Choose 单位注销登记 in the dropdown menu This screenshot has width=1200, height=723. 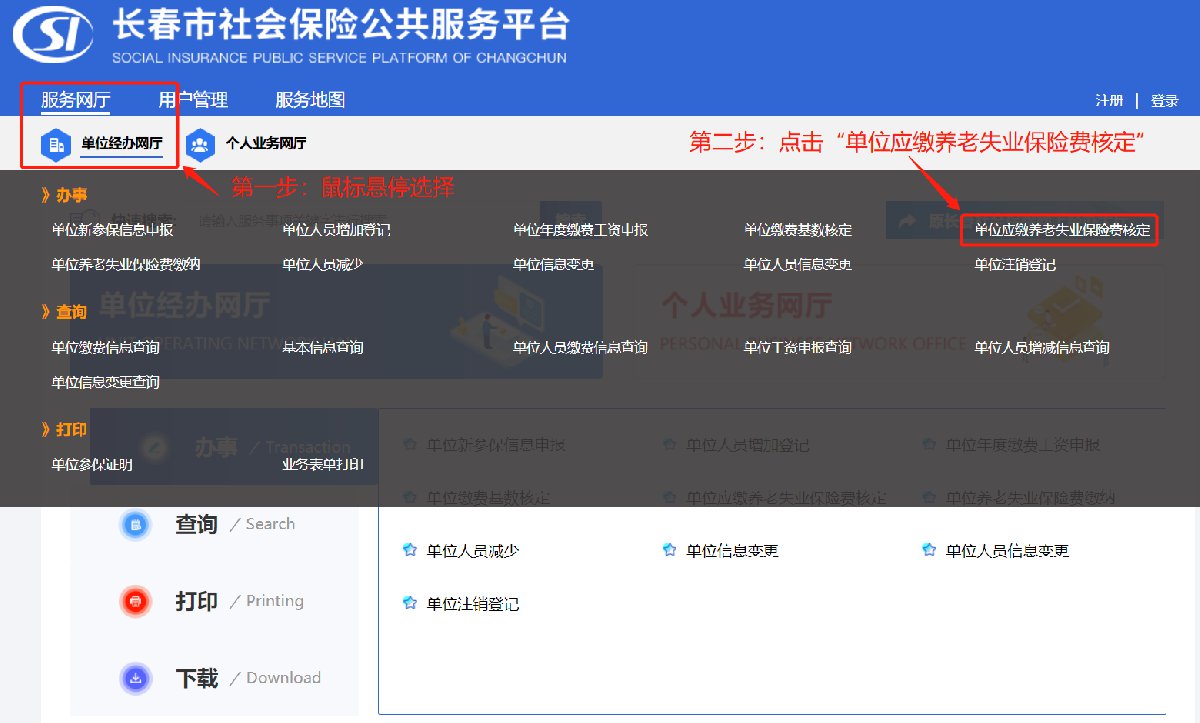1015,265
